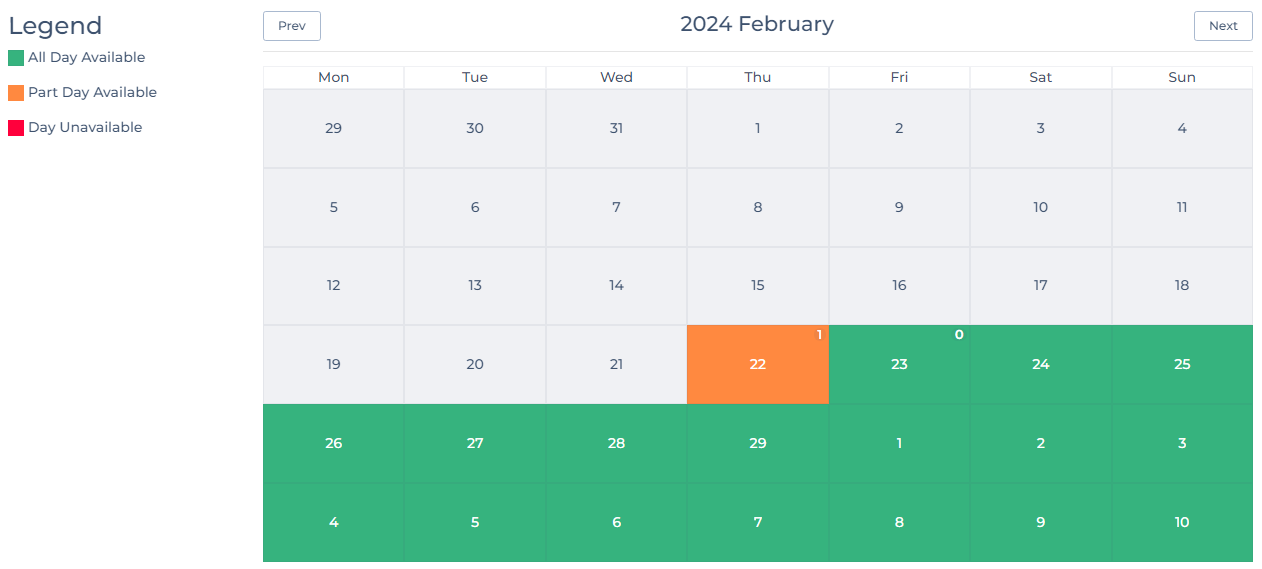
Task: Select March 7 in Thursday column
Action: (x=758, y=523)
